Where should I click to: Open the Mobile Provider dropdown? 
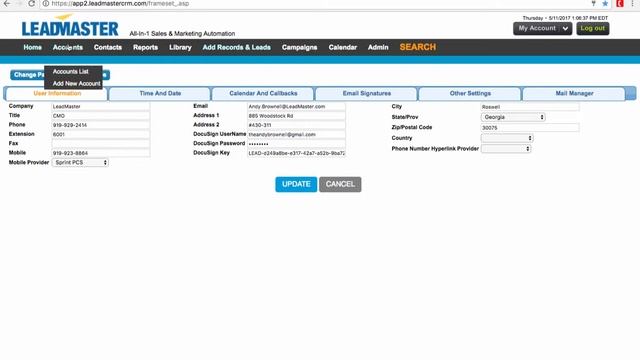coord(80,162)
